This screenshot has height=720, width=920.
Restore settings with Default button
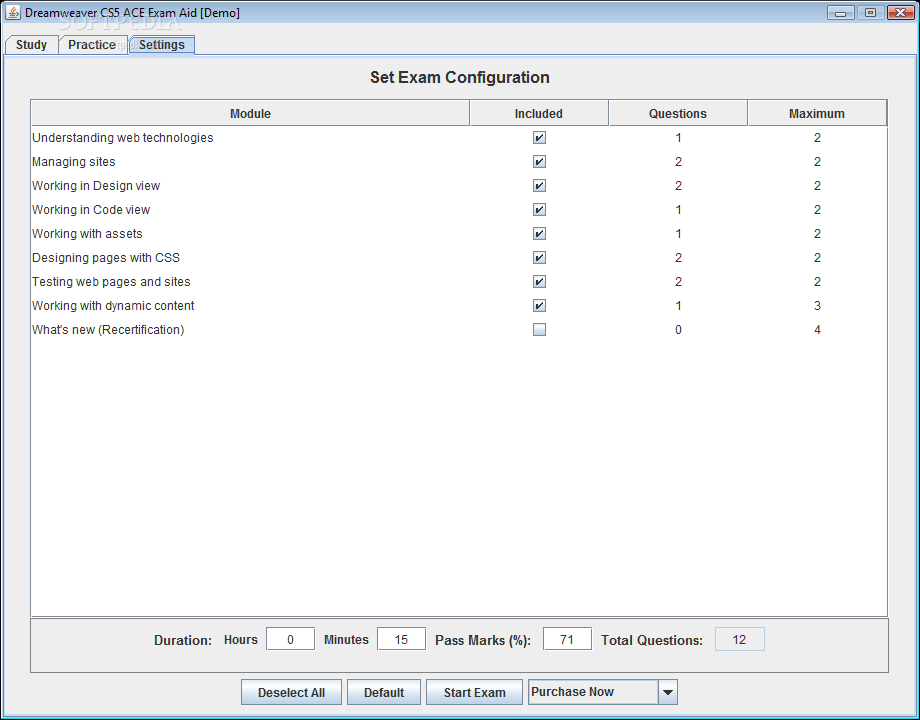[x=384, y=692]
